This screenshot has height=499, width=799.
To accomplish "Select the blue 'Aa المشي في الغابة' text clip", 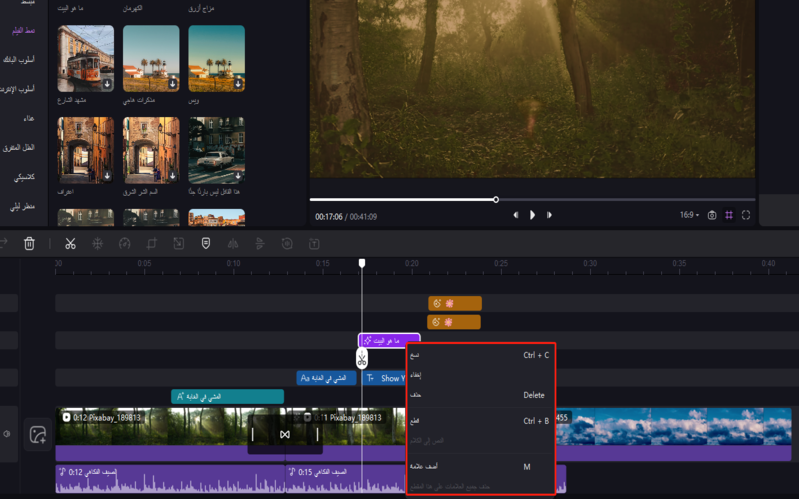I will click(326, 378).
